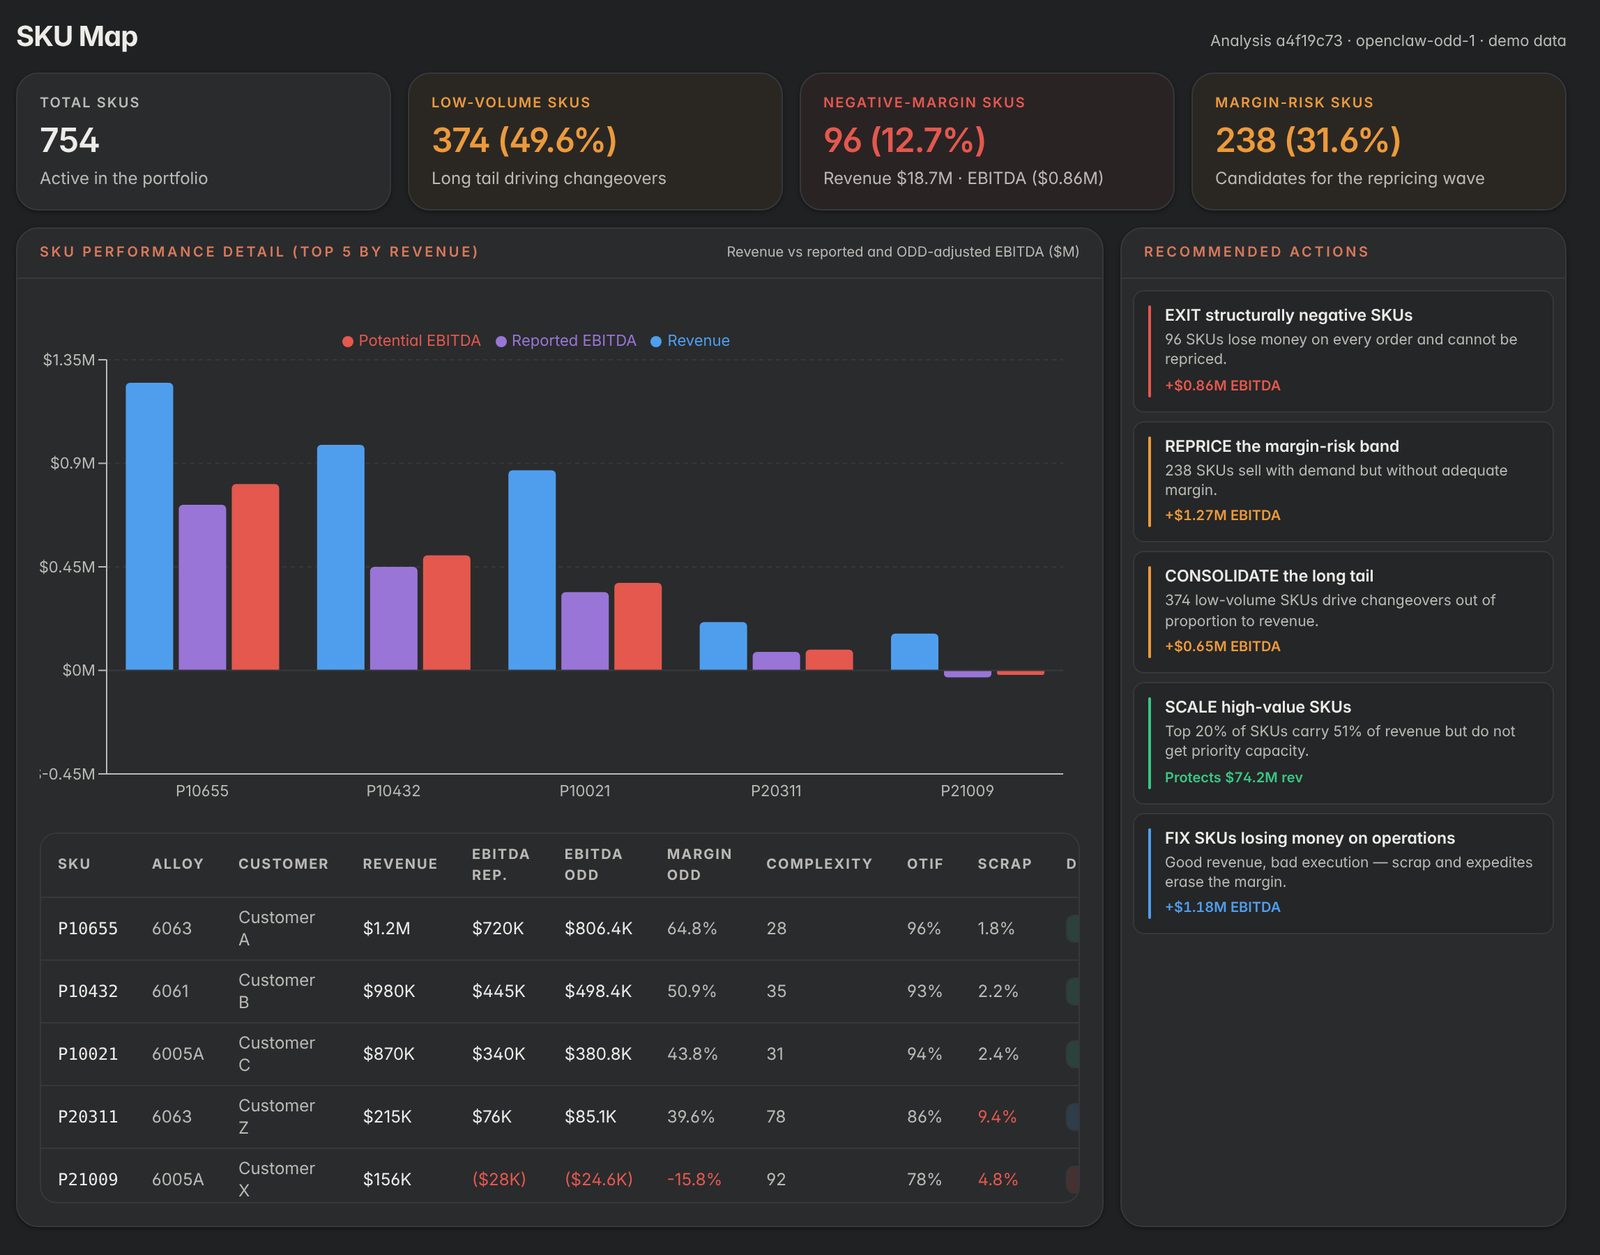The image size is (1600, 1255).
Task: Open the Total SKUs 754 card
Action: coord(203,141)
